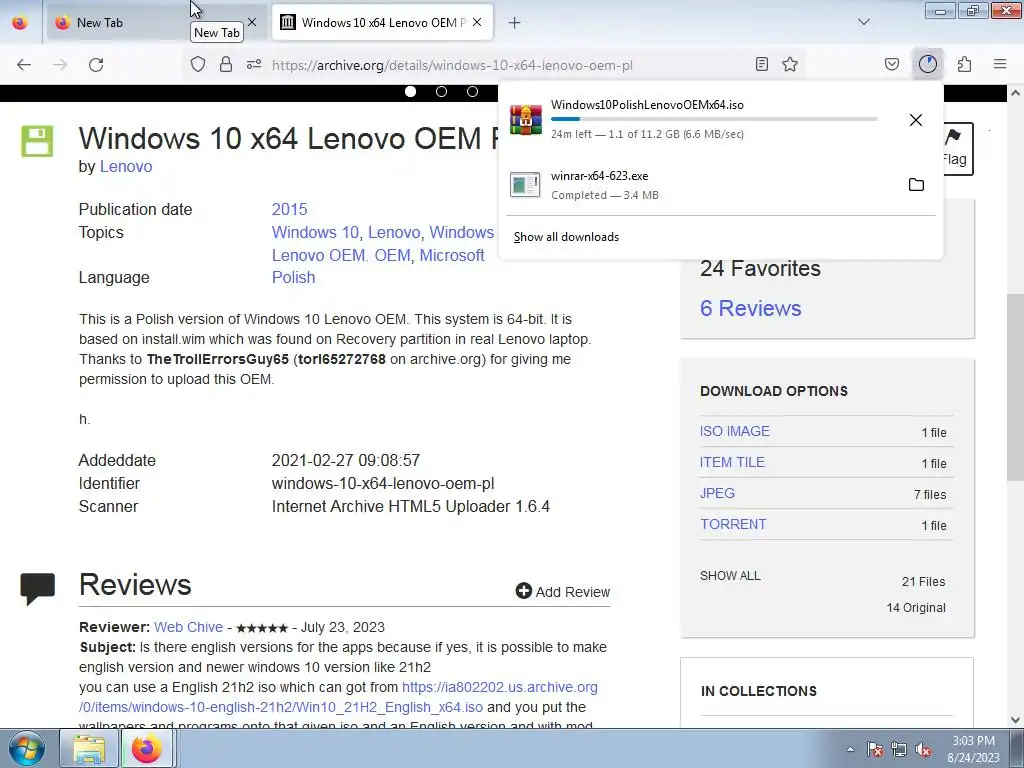Open the Lenovo topic link

(394, 232)
